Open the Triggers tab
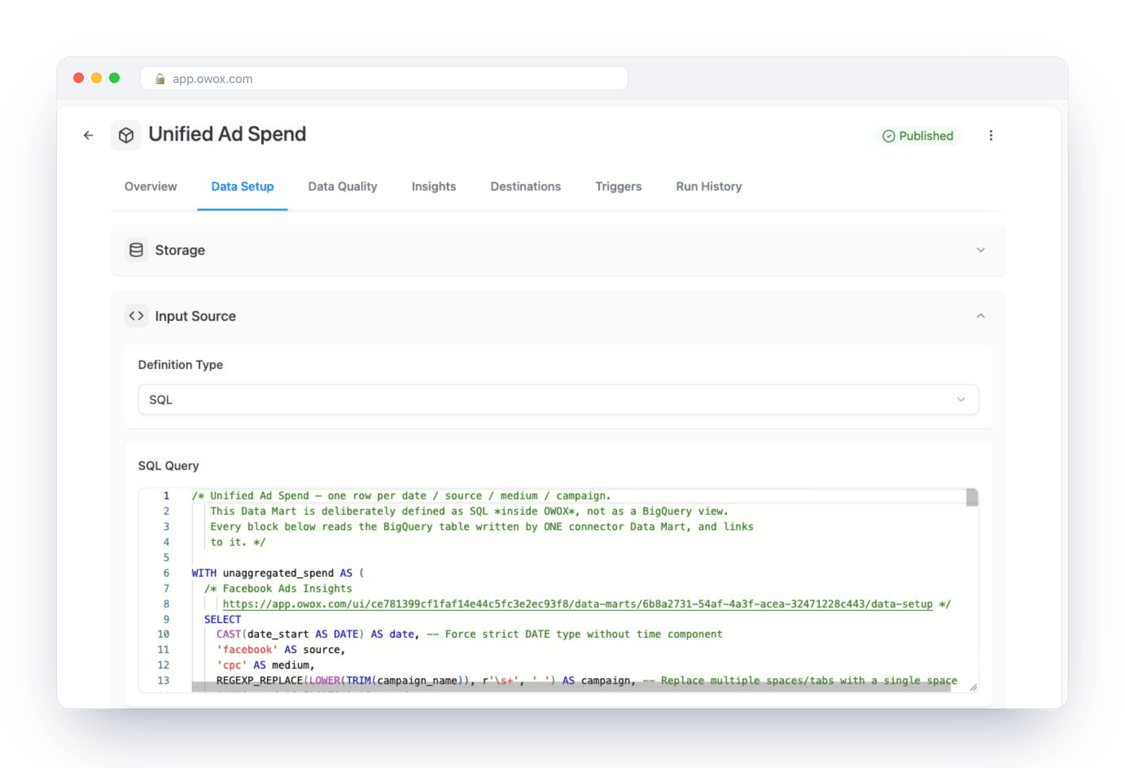Viewport: 1125px width, 768px height. pyautogui.click(x=618, y=187)
